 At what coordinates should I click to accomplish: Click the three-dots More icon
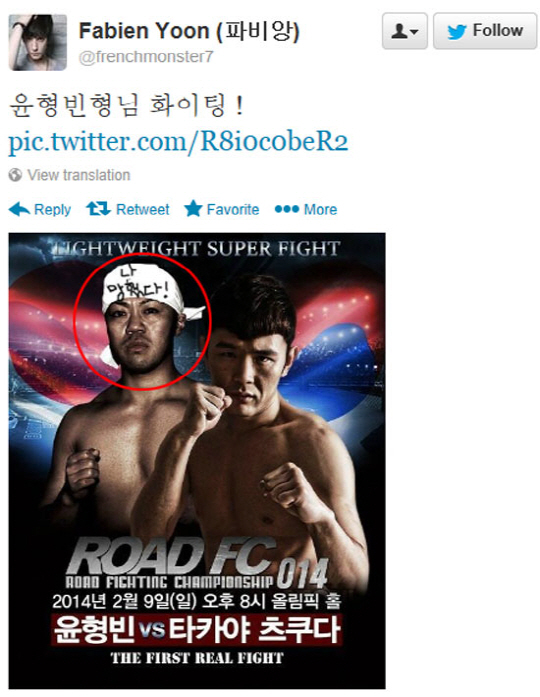287,209
